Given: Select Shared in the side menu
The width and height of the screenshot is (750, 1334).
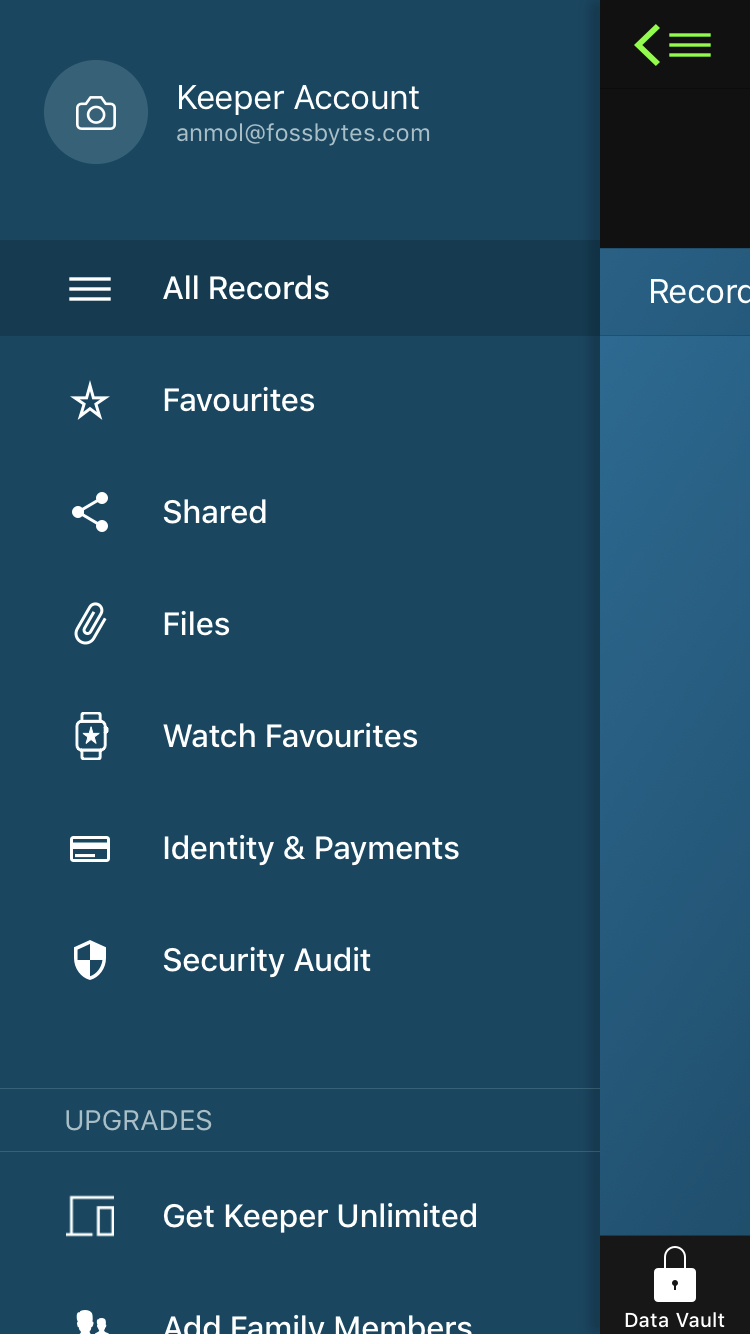Looking at the screenshot, I should [x=215, y=512].
